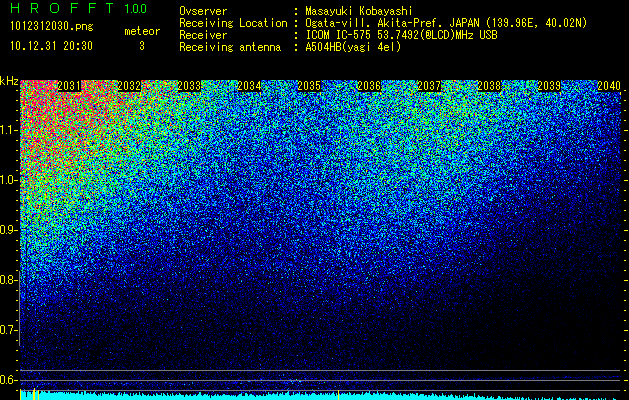Click the 2037 time marker label
The width and height of the screenshot is (629, 400).
(x=429, y=86)
